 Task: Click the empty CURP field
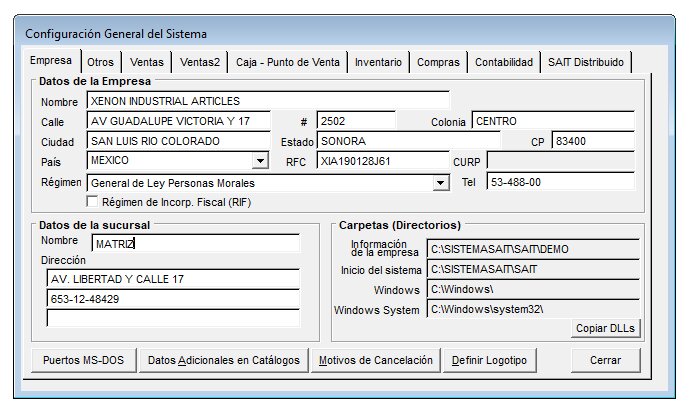(x=561, y=161)
